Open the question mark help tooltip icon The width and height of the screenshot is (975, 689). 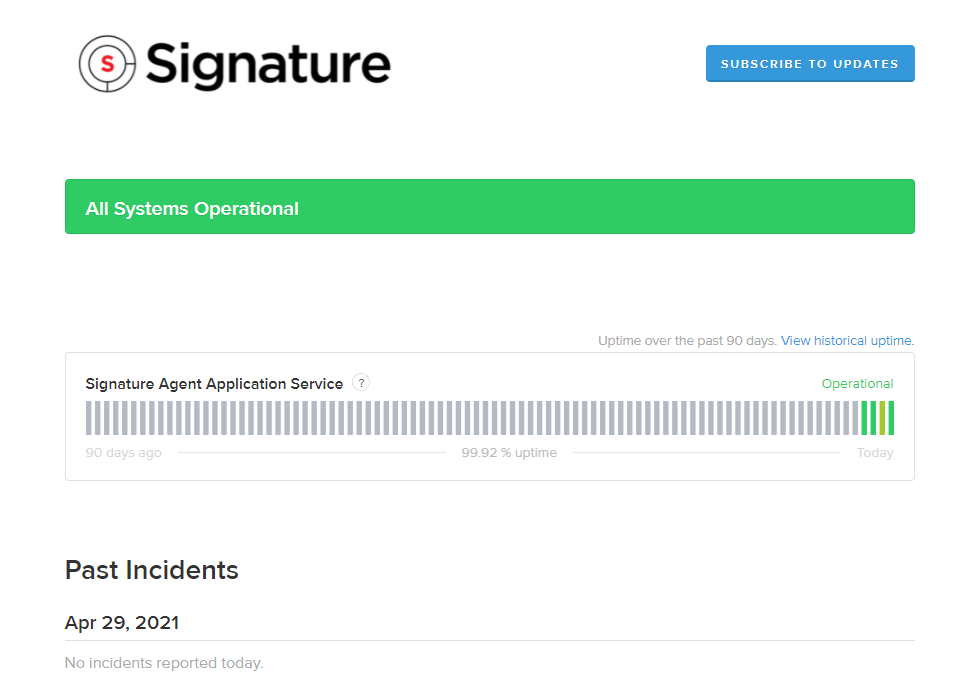(361, 383)
